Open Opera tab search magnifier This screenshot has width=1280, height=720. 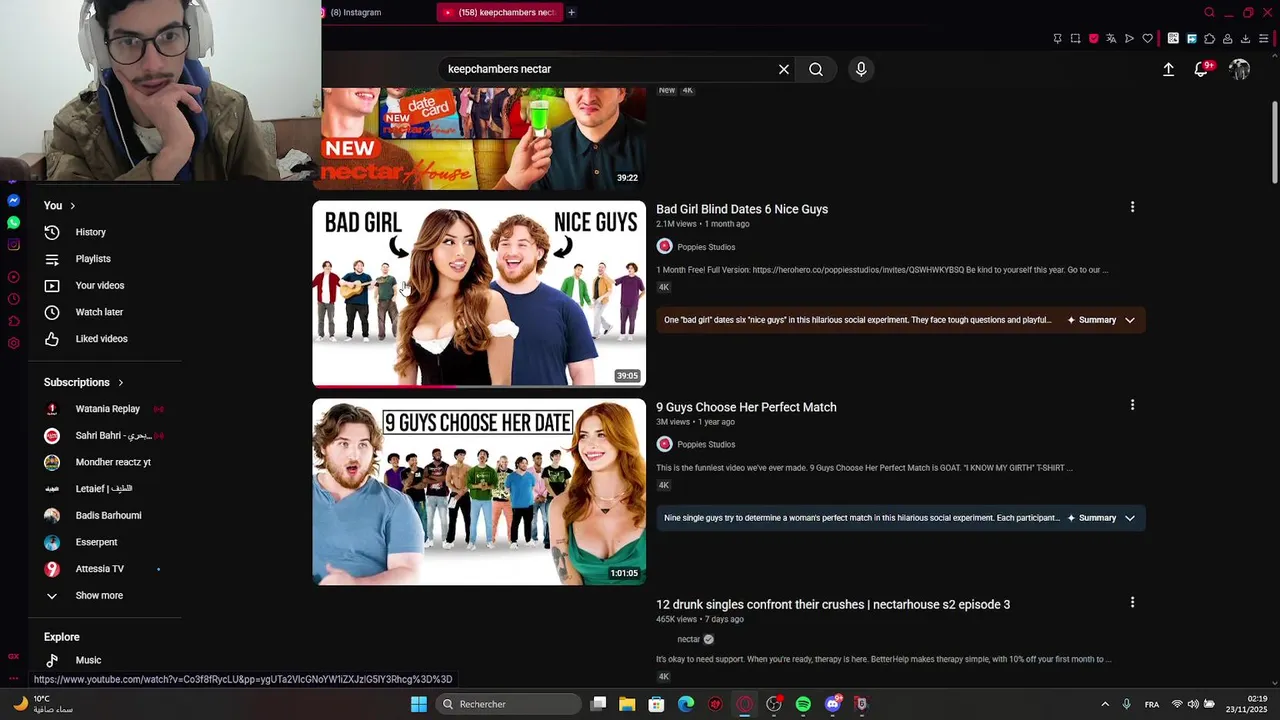tap(1209, 12)
